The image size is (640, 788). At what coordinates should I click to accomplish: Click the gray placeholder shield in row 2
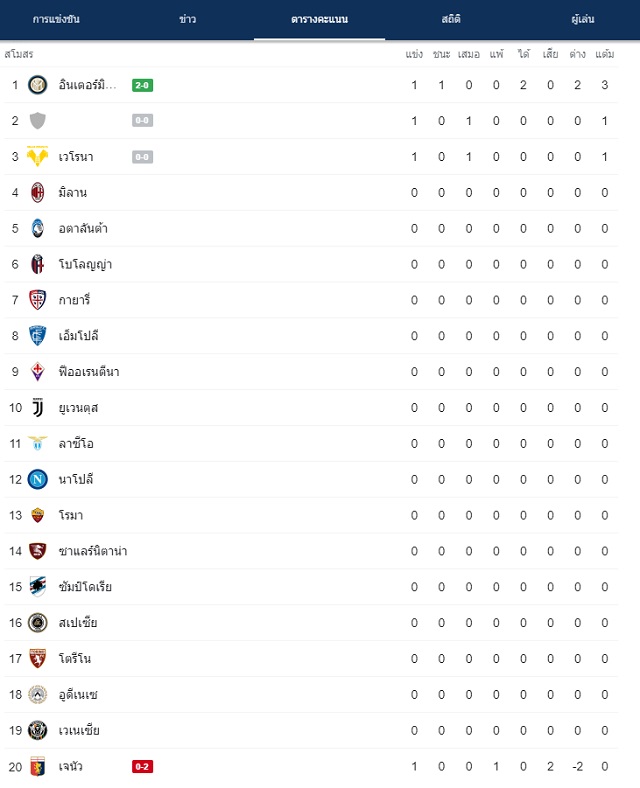[x=38, y=121]
